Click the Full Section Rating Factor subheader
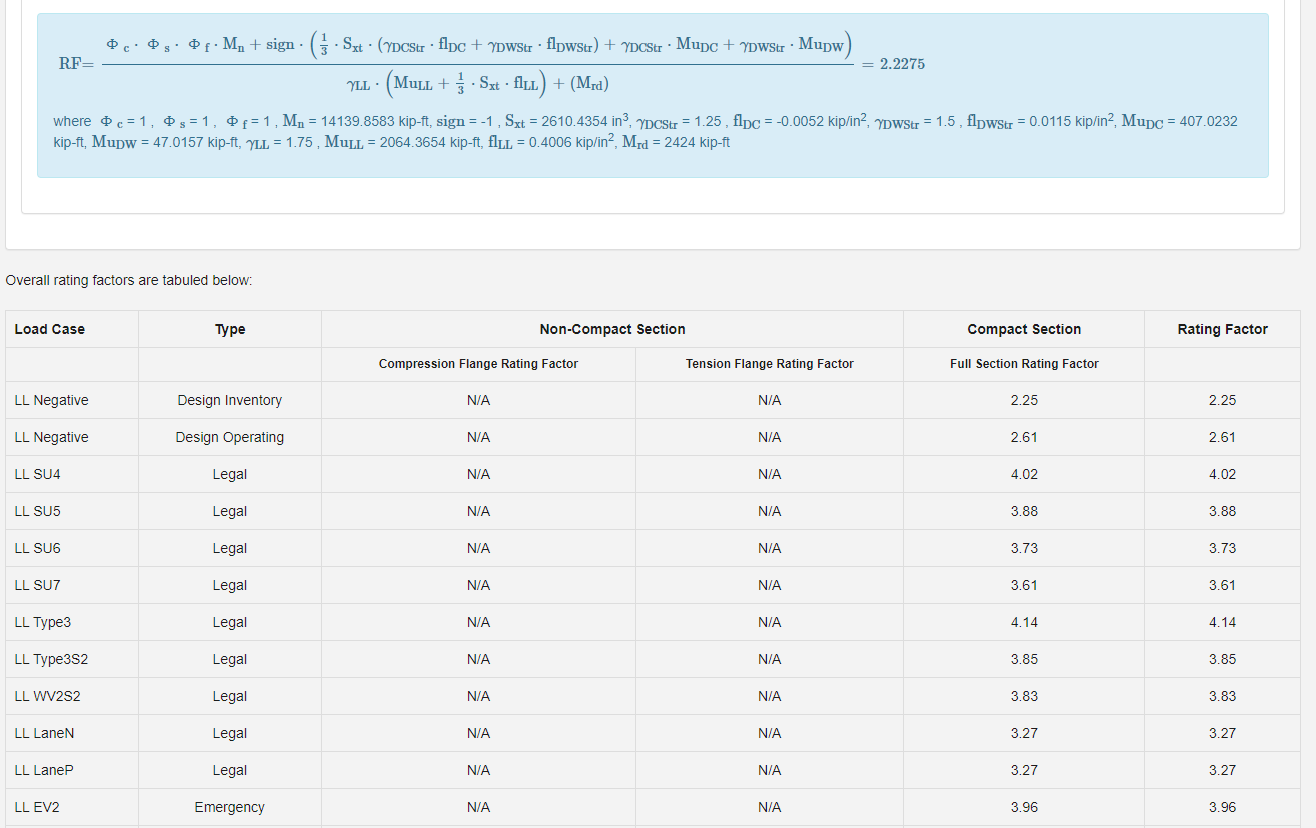This screenshot has height=828, width=1316. click(x=1023, y=364)
